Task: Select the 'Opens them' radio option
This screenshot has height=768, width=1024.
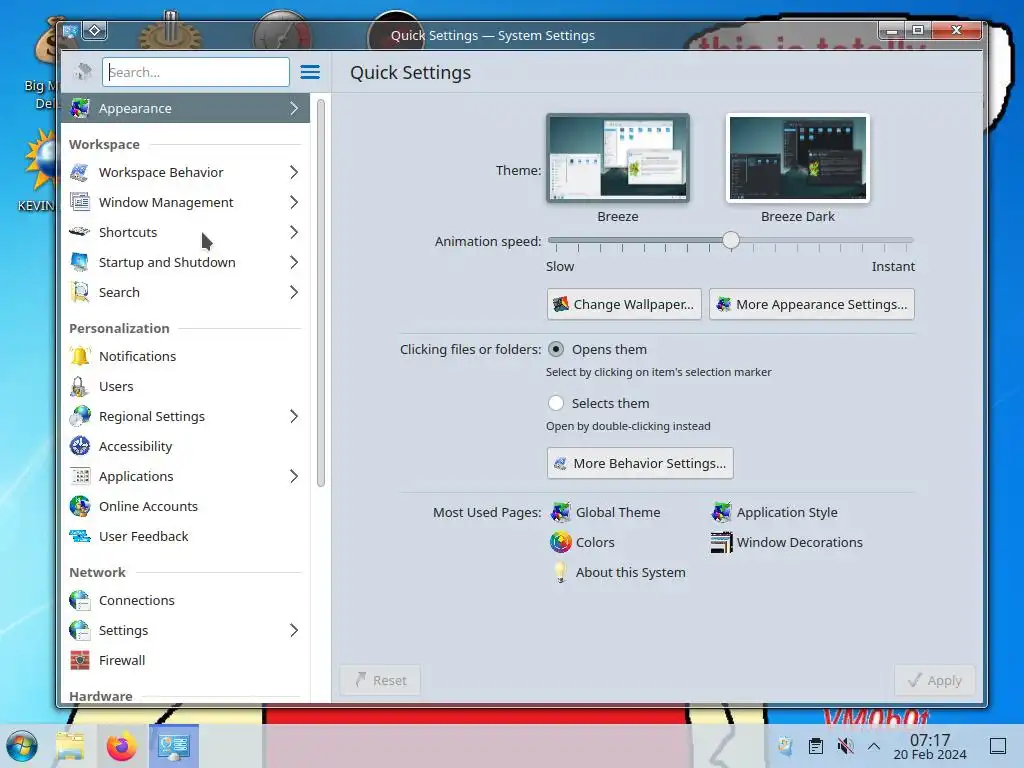Action: (556, 349)
